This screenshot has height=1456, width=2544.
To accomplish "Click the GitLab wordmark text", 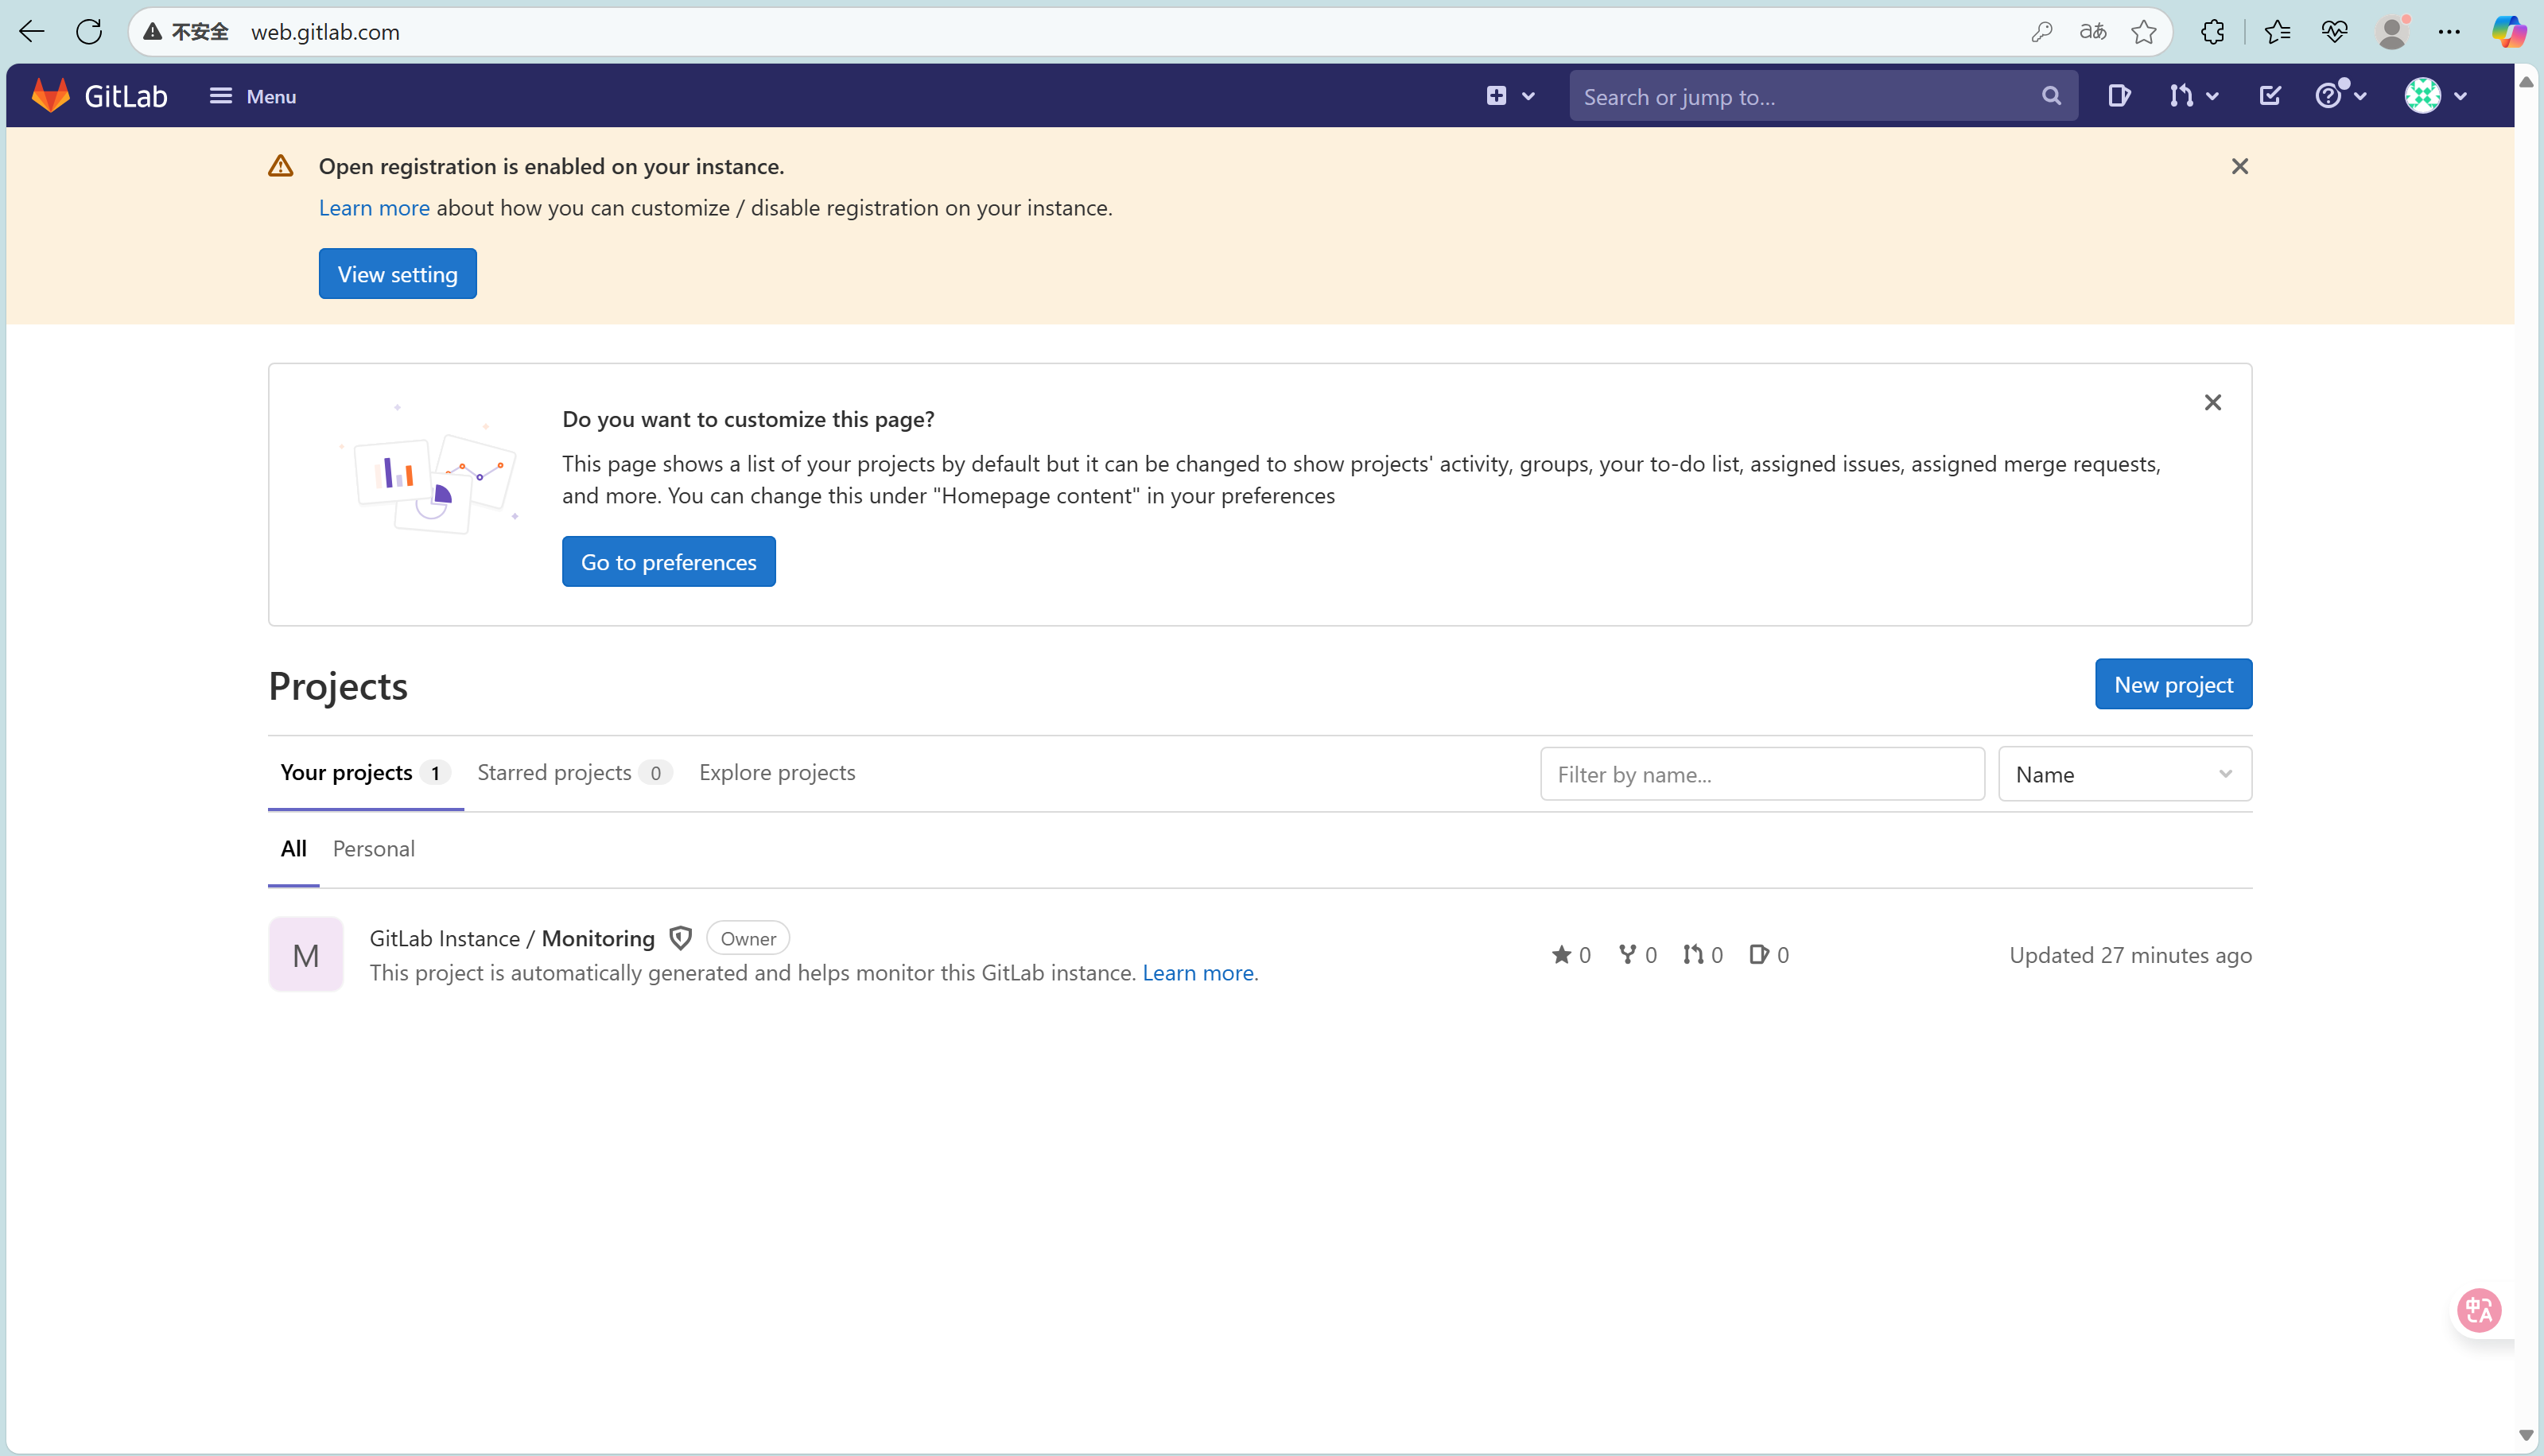I will [126, 96].
